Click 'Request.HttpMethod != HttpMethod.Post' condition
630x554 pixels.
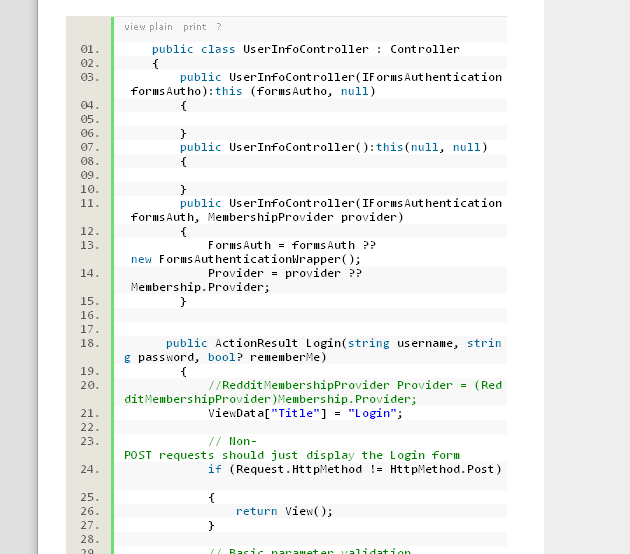click(364, 470)
